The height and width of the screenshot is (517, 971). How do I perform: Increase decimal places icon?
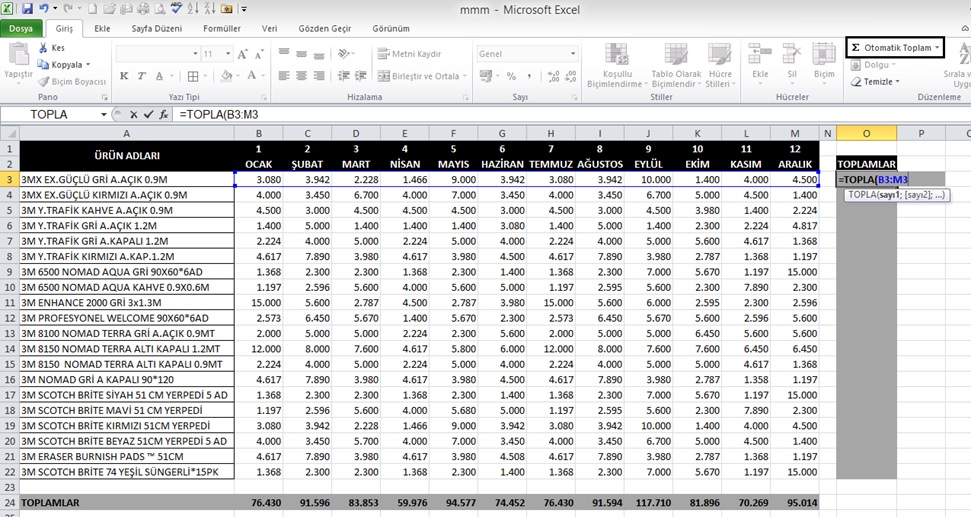click(553, 76)
